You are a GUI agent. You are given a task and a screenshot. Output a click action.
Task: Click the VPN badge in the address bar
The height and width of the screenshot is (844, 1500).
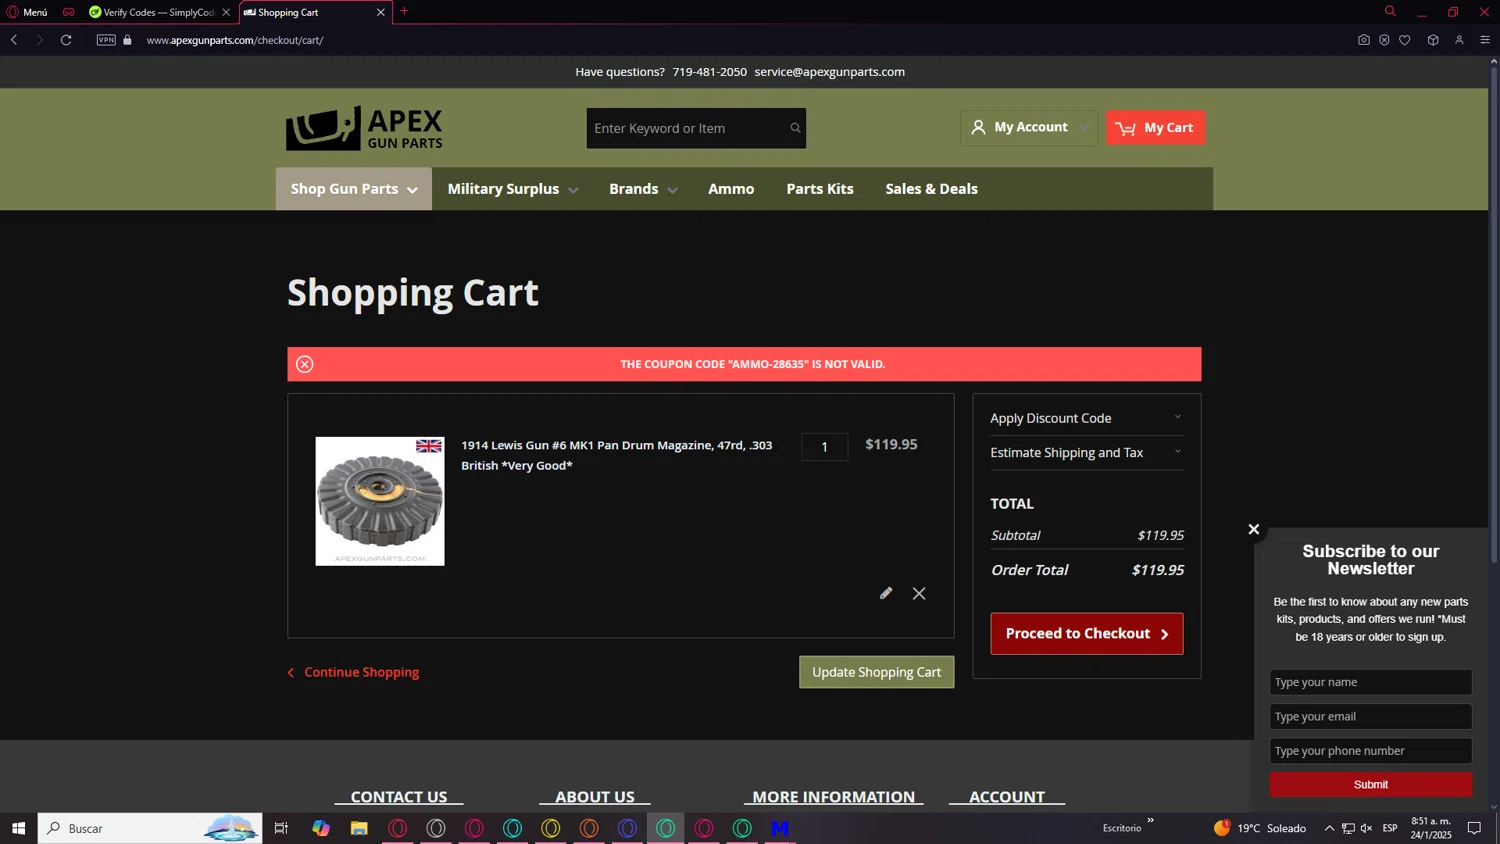(106, 40)
